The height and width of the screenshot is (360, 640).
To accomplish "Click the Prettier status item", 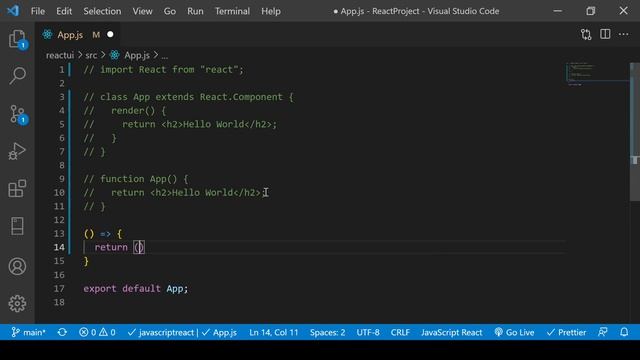I will coord(567,332).
